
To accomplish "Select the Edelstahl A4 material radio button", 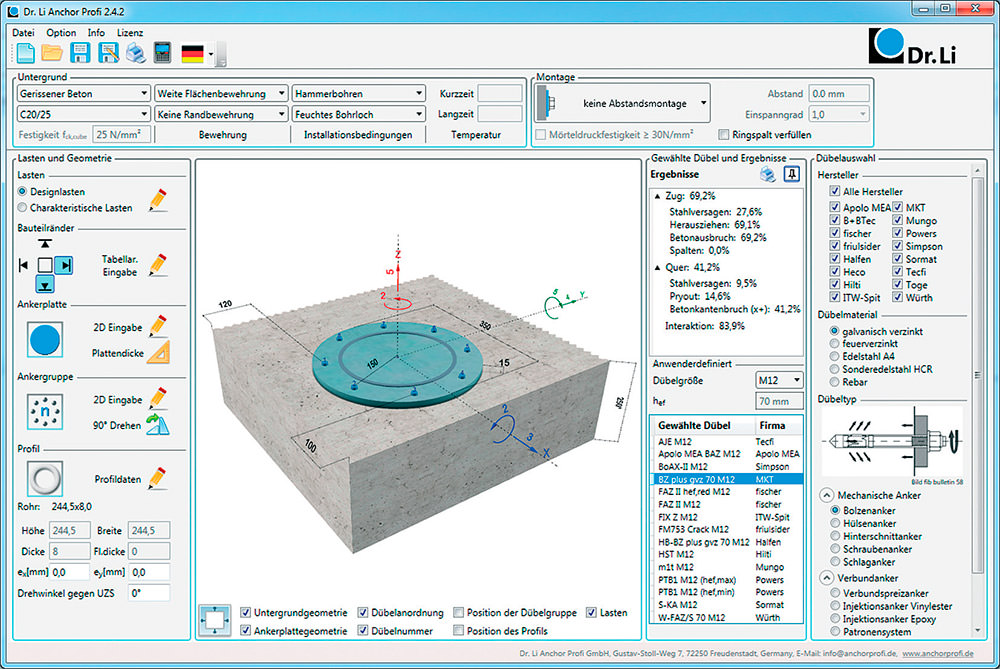I will [x=834, y=357].
